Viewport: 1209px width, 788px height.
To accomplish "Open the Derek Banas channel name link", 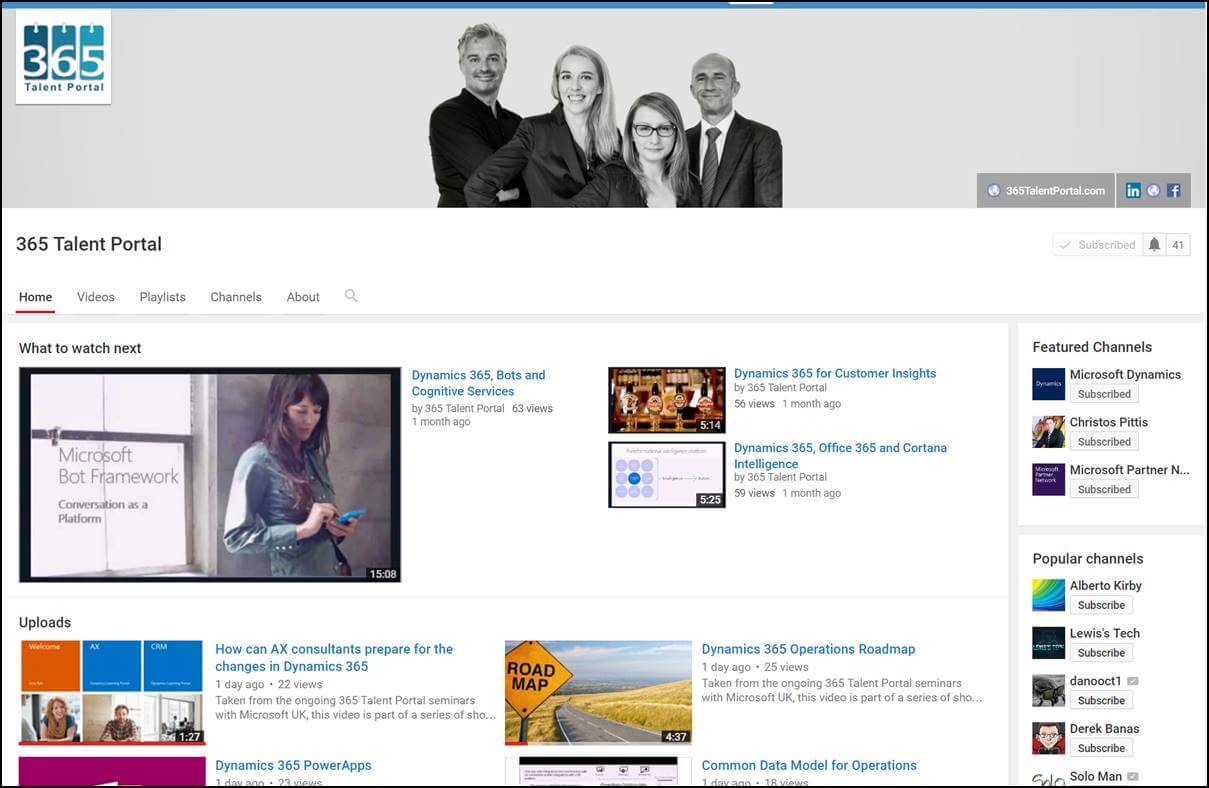I will coord(1105,728).
